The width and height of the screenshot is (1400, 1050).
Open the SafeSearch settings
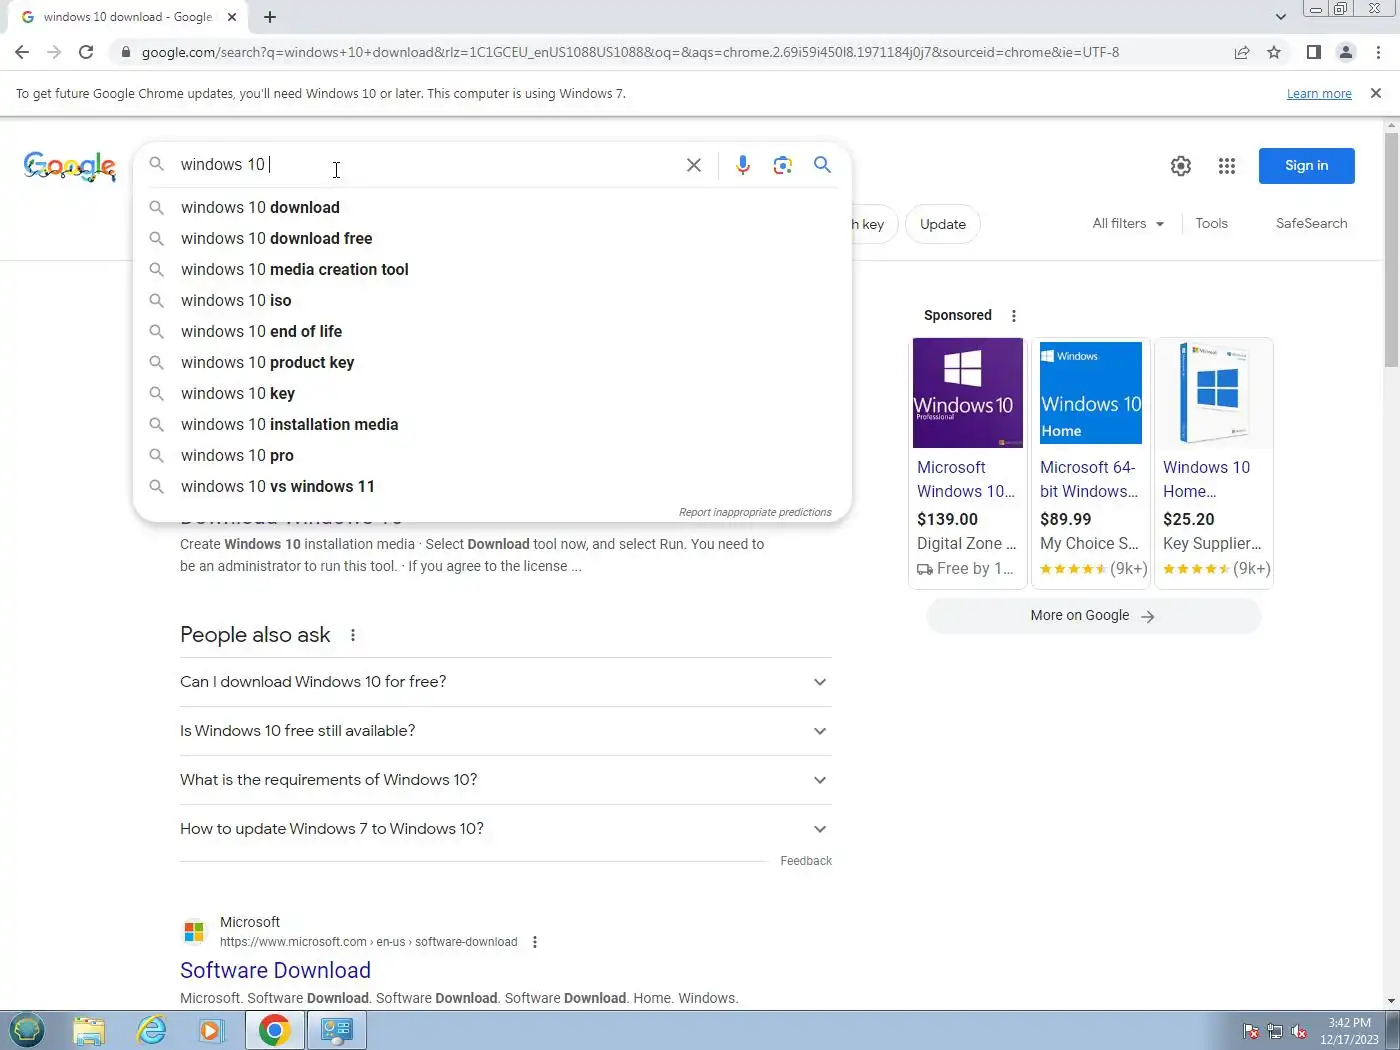1311,223
